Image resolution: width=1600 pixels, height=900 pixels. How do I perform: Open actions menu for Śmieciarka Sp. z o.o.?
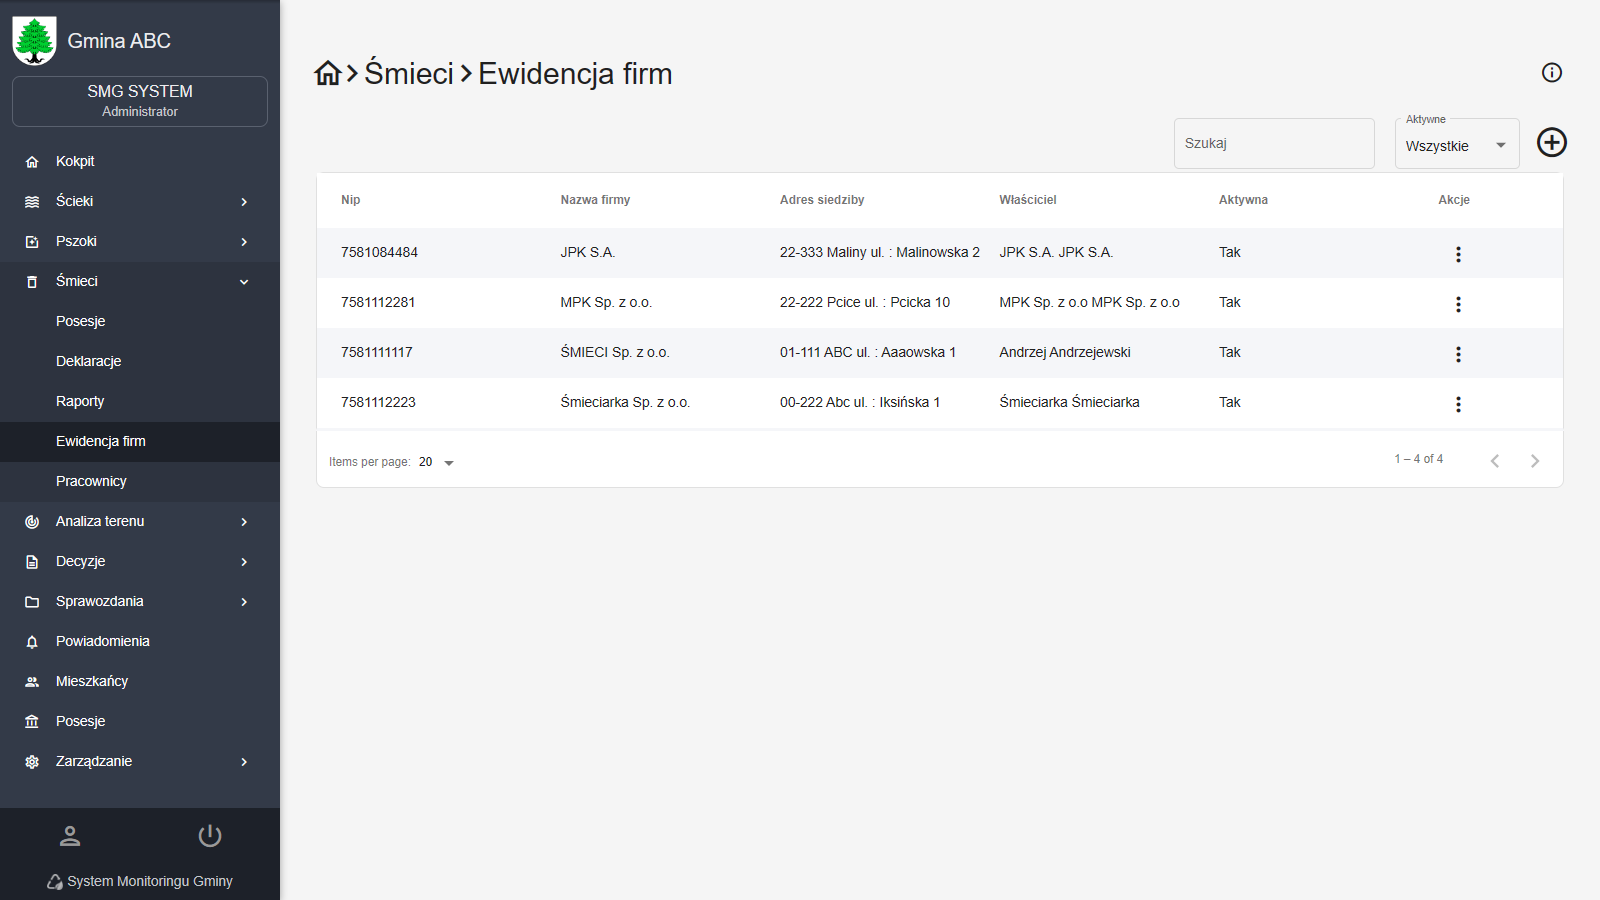click(x=1458, y=404)
